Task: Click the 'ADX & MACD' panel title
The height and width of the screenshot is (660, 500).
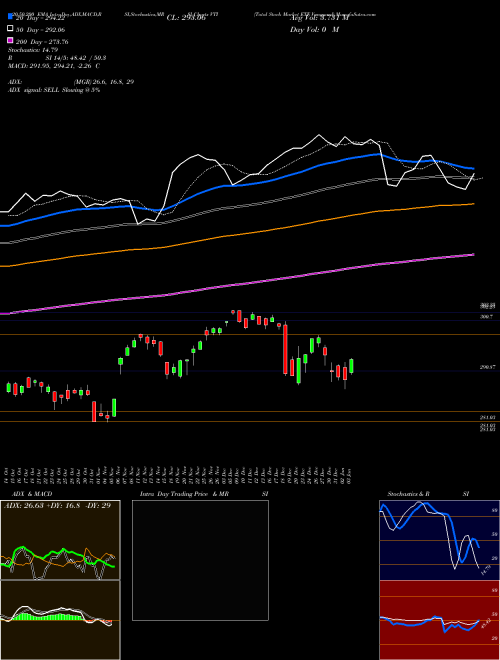Action: pyautogui.click(x=32, y=494)
